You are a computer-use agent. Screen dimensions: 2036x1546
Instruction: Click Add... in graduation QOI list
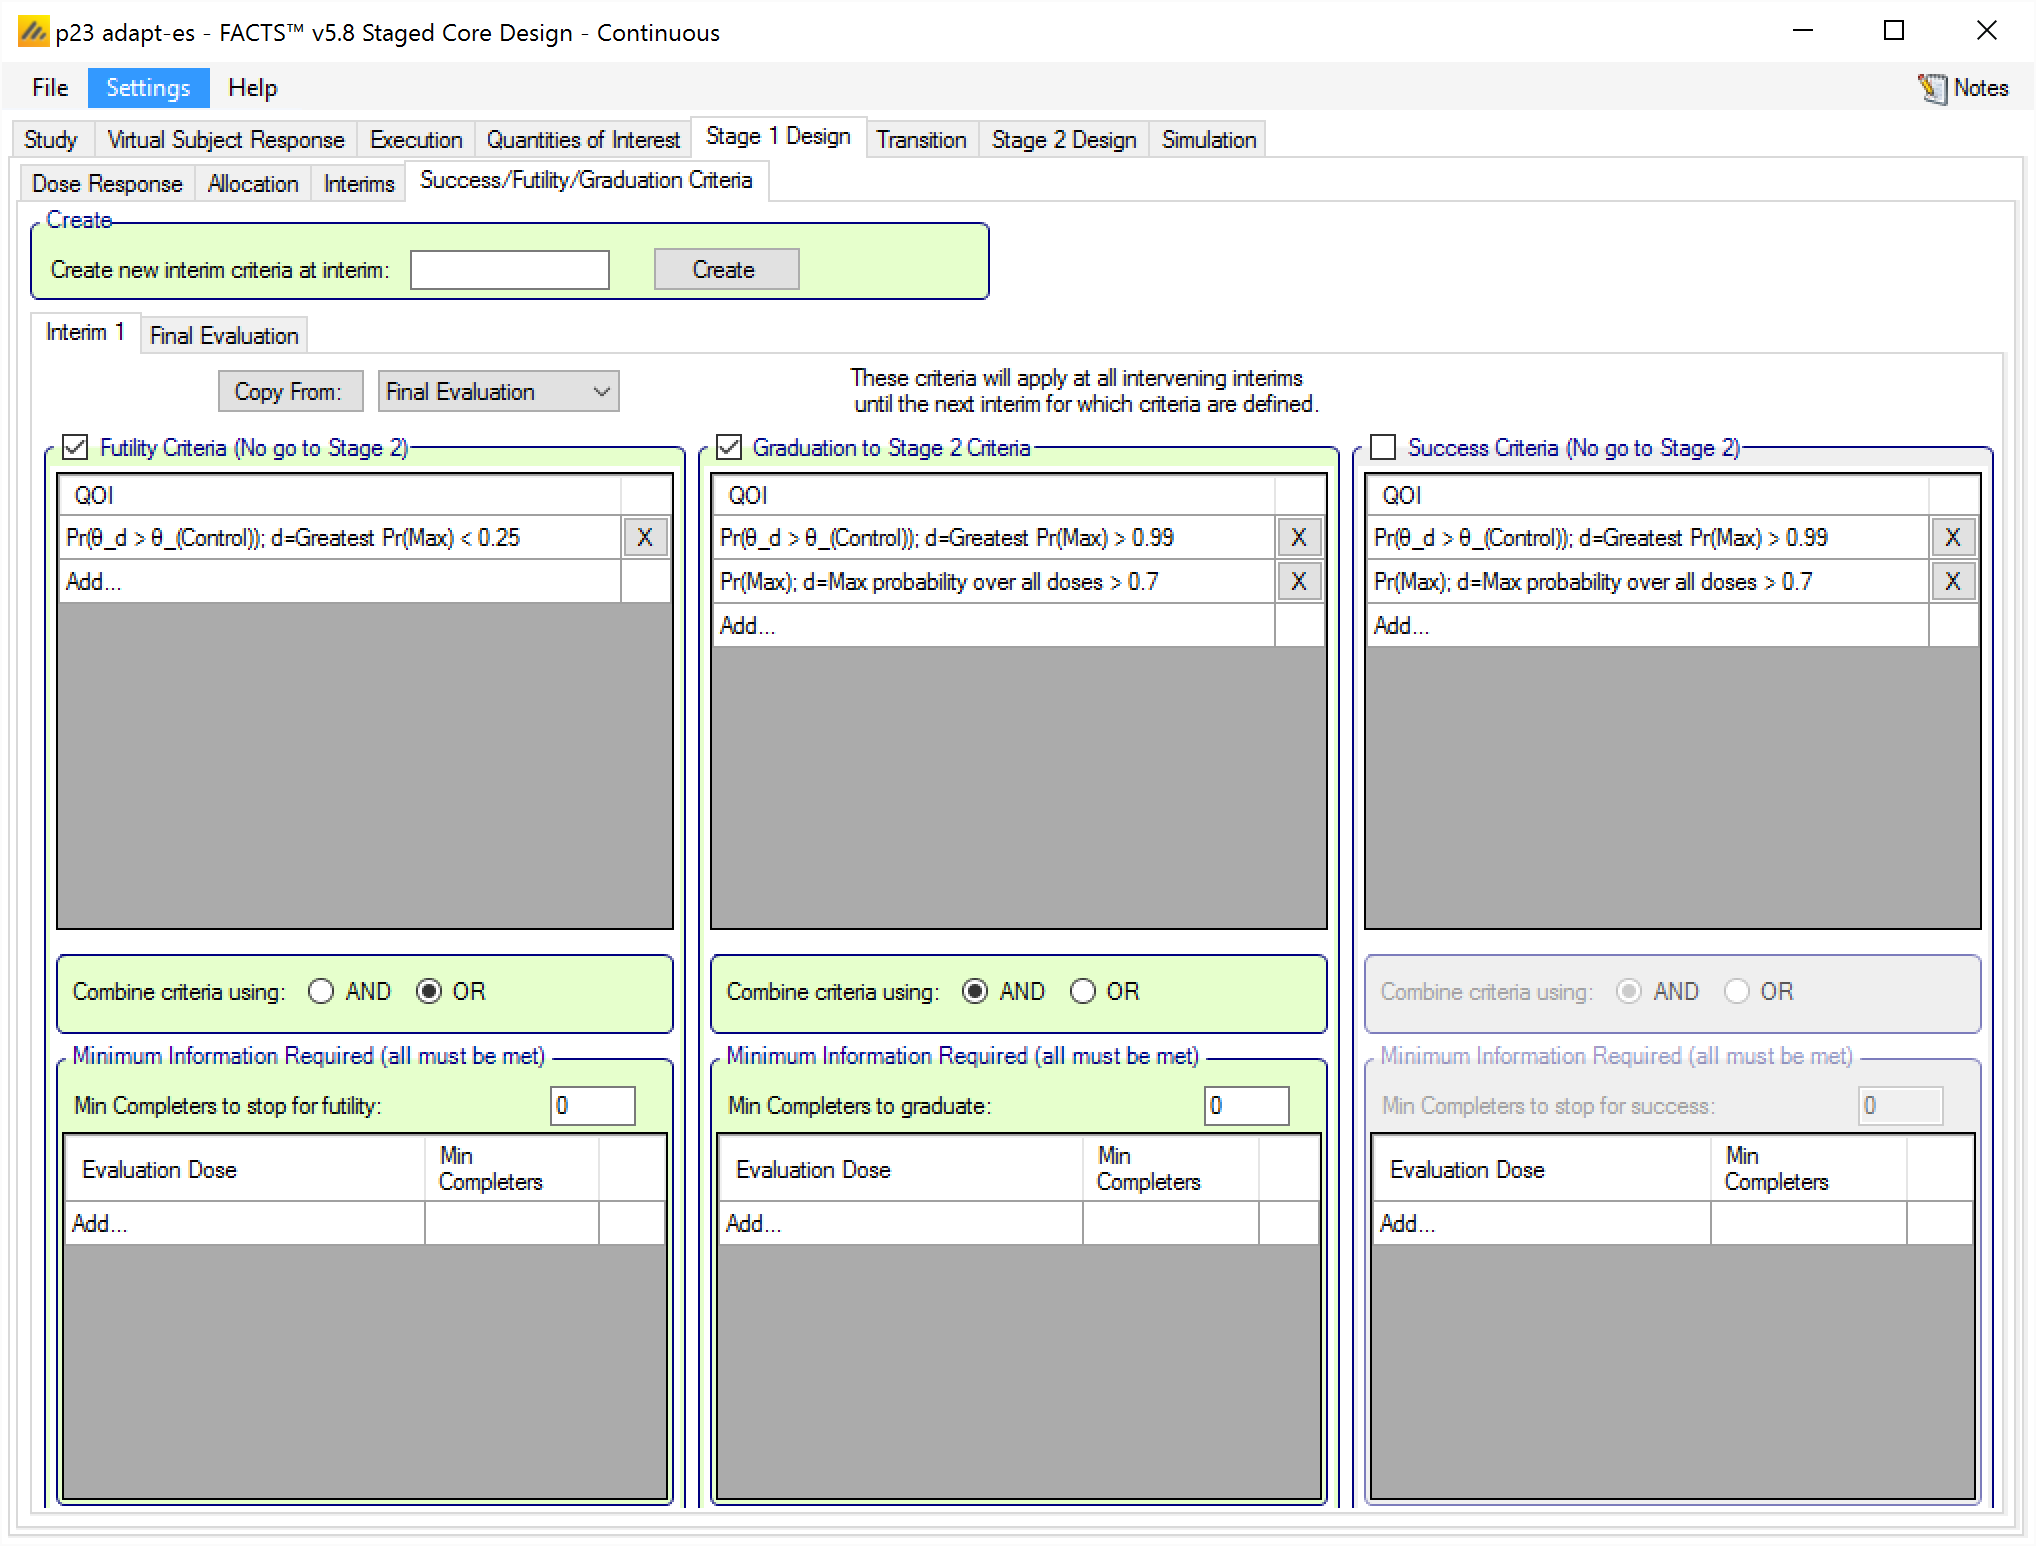tap(748, 626)
